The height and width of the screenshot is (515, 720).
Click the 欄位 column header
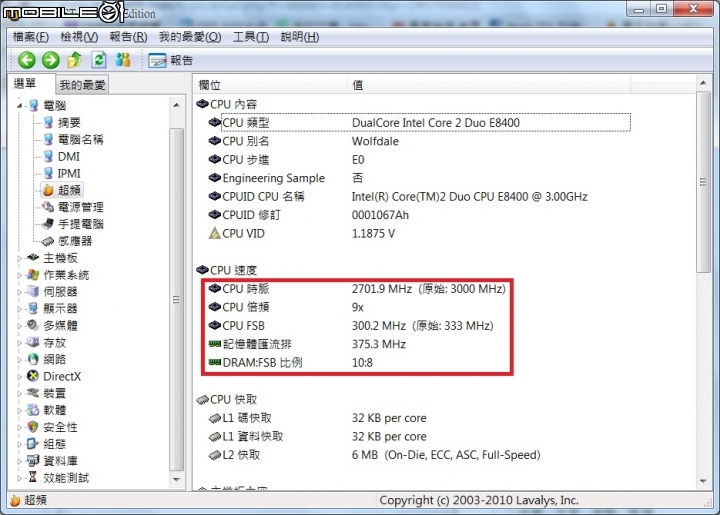click(x=270, y=85)
